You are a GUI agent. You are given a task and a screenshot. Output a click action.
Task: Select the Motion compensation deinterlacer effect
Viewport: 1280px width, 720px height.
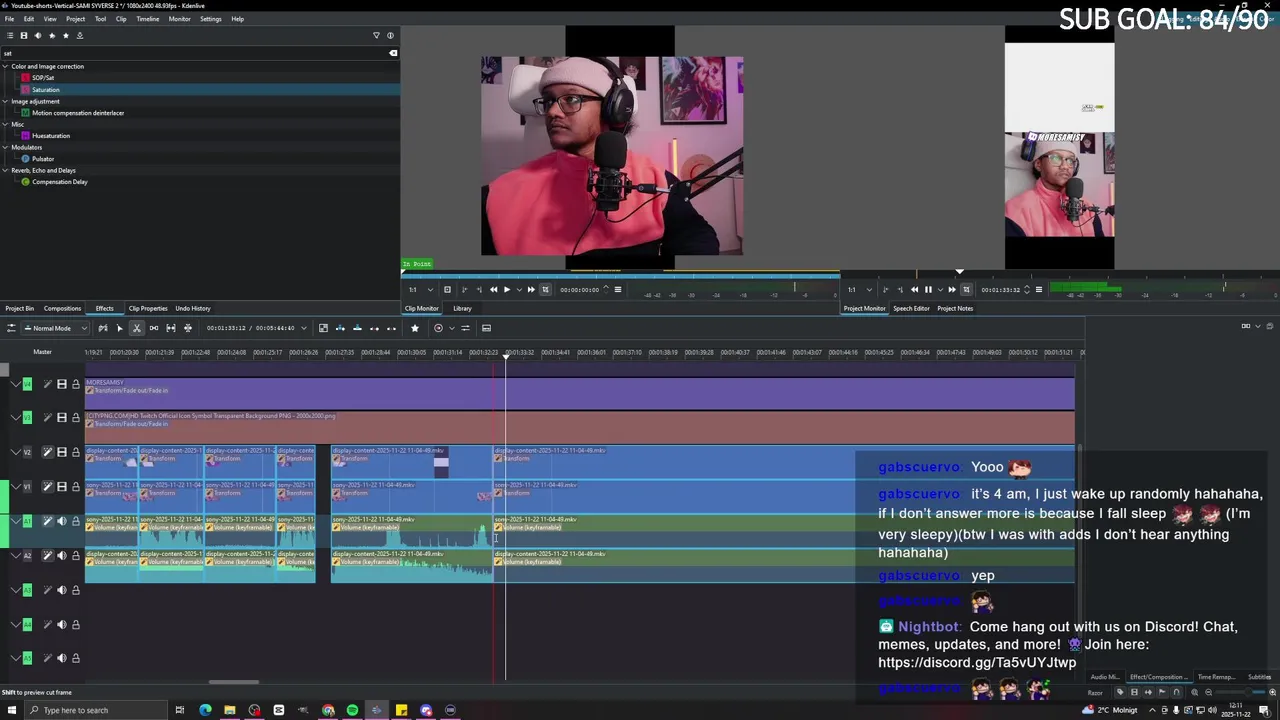[78, 113]
